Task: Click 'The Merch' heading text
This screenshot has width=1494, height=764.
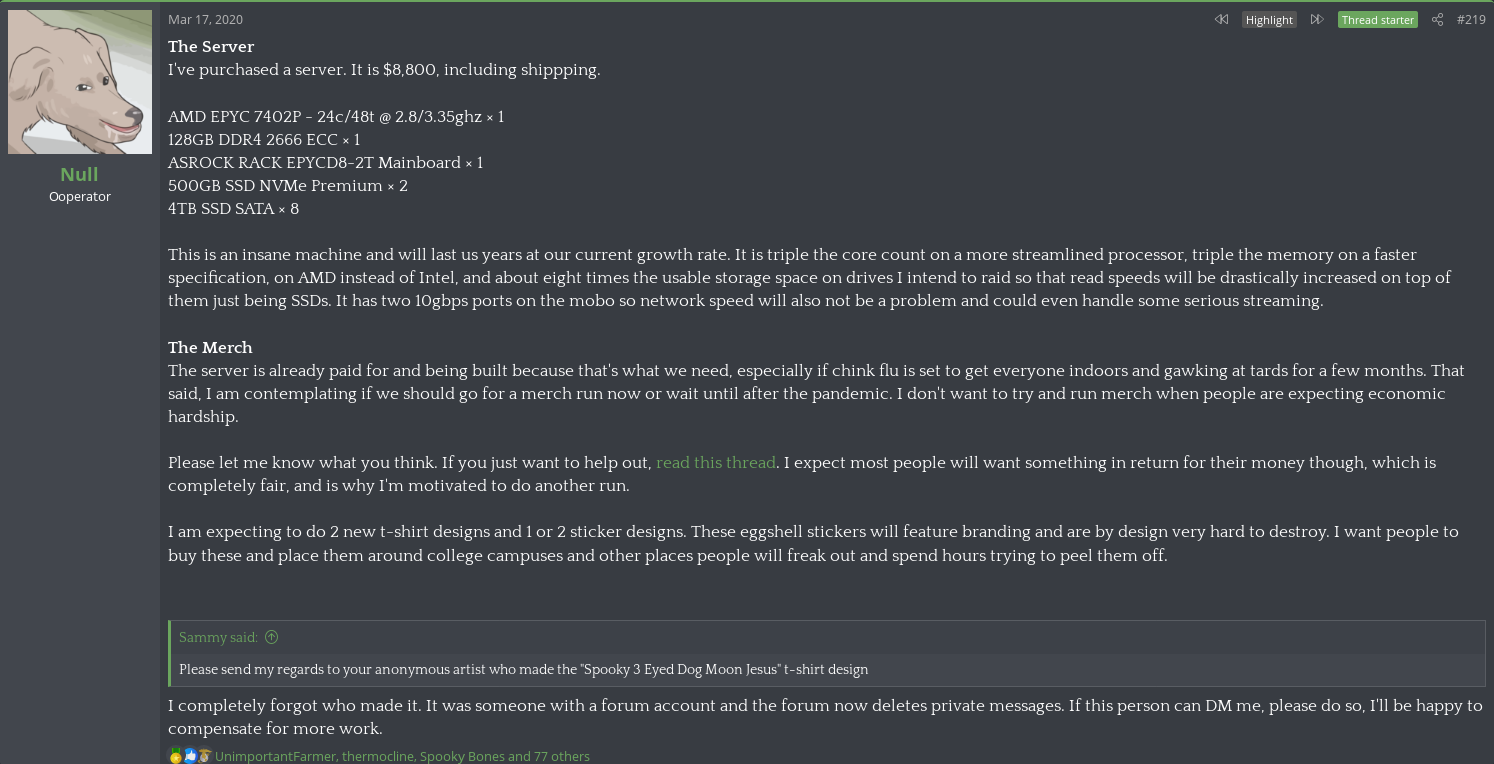Action: (210, 347)
